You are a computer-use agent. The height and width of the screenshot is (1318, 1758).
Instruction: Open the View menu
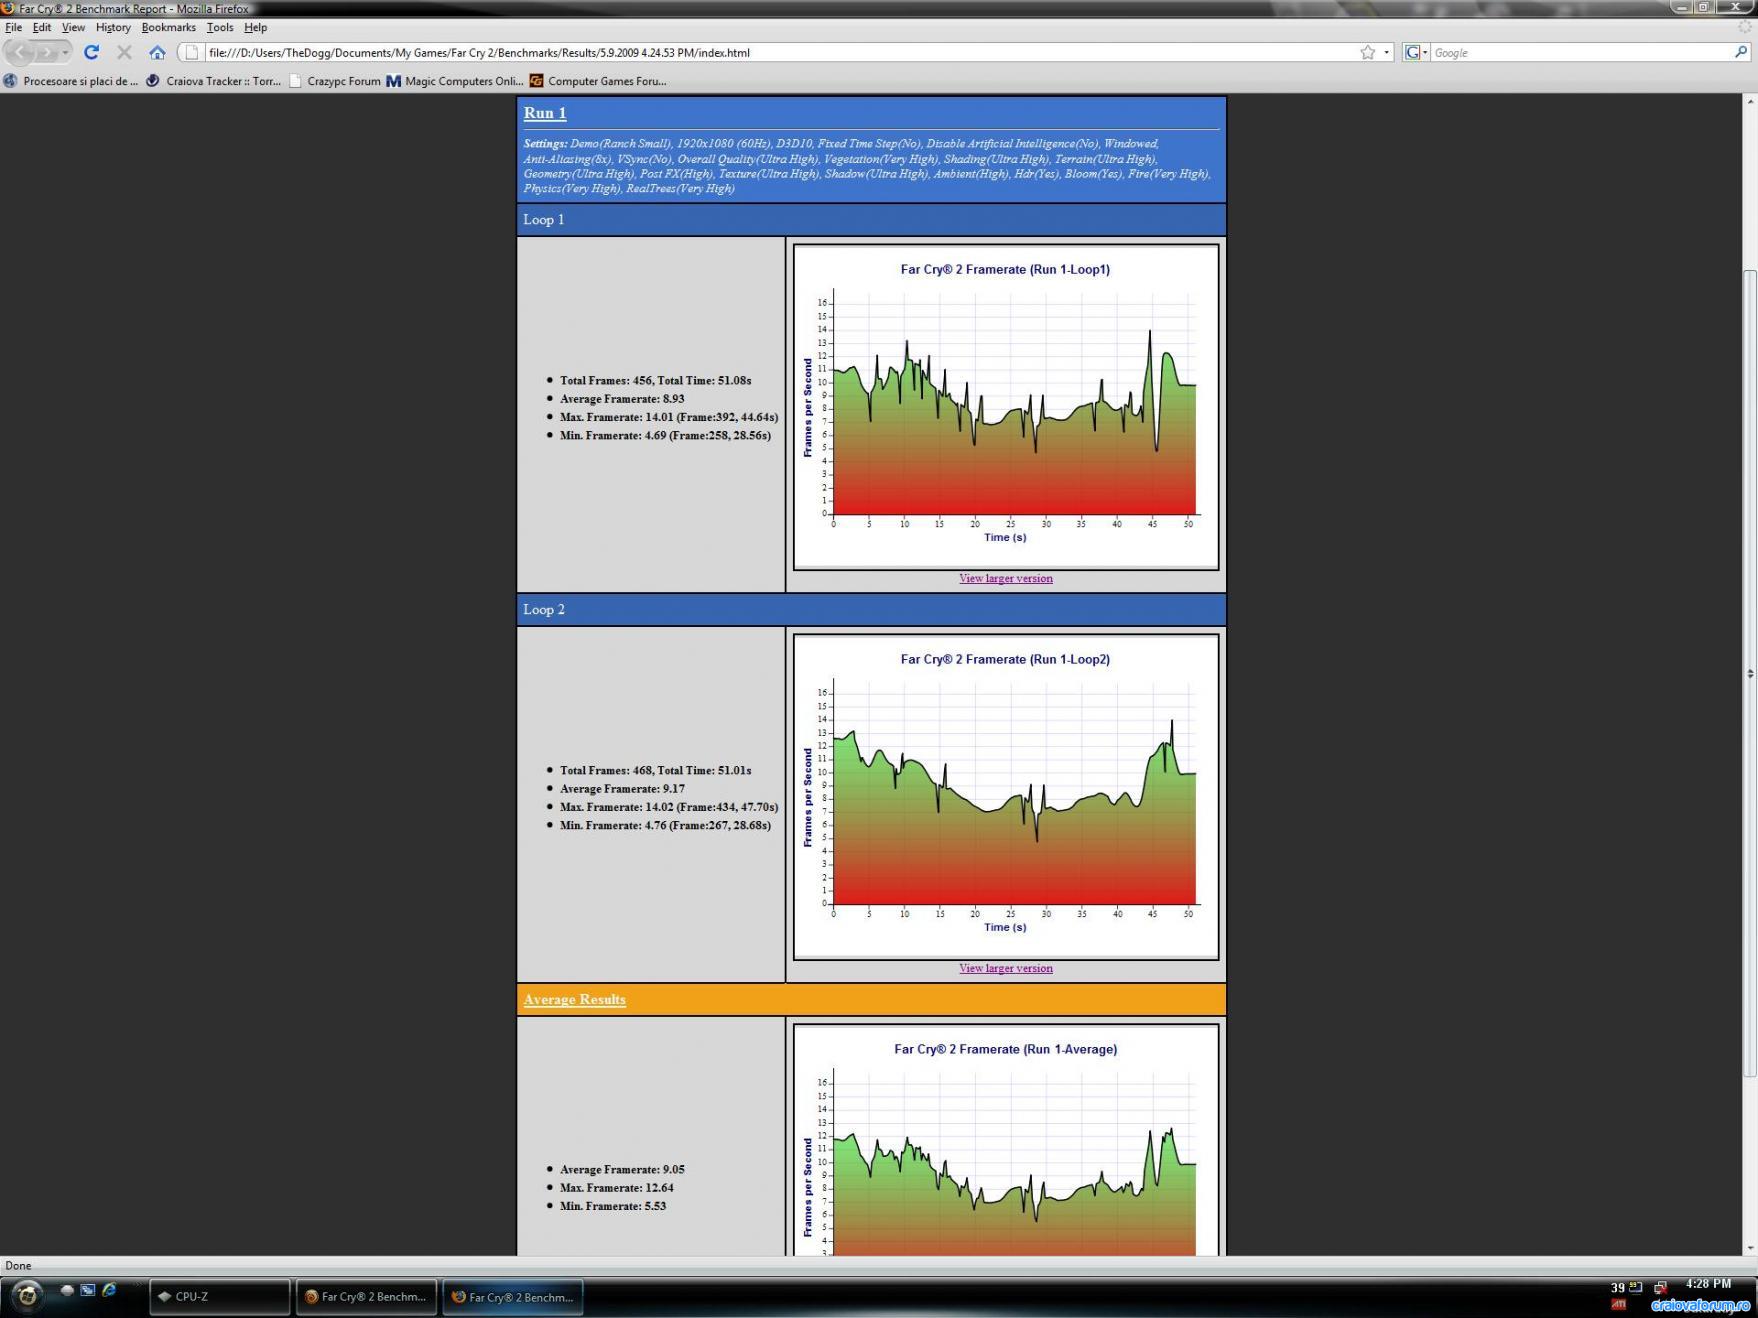coord(73,27)
